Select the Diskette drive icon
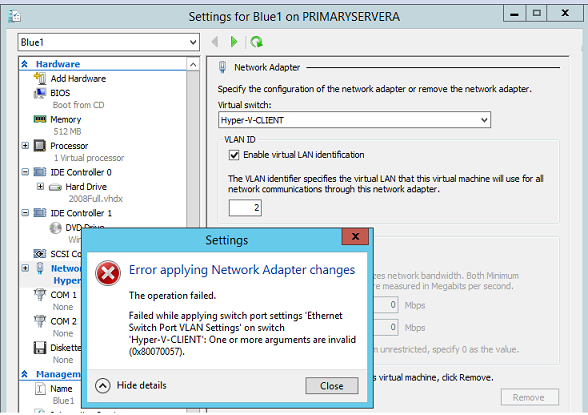The height and width of the screenshot is (415, 588). pyautogui.click(x=40, y=348)
